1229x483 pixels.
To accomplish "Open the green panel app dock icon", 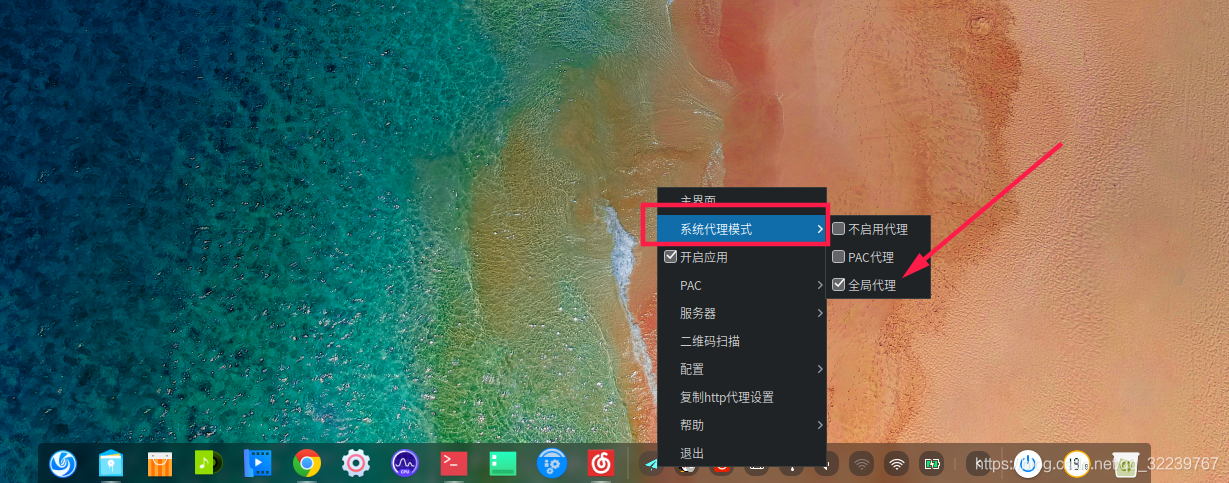I will 502,463.
